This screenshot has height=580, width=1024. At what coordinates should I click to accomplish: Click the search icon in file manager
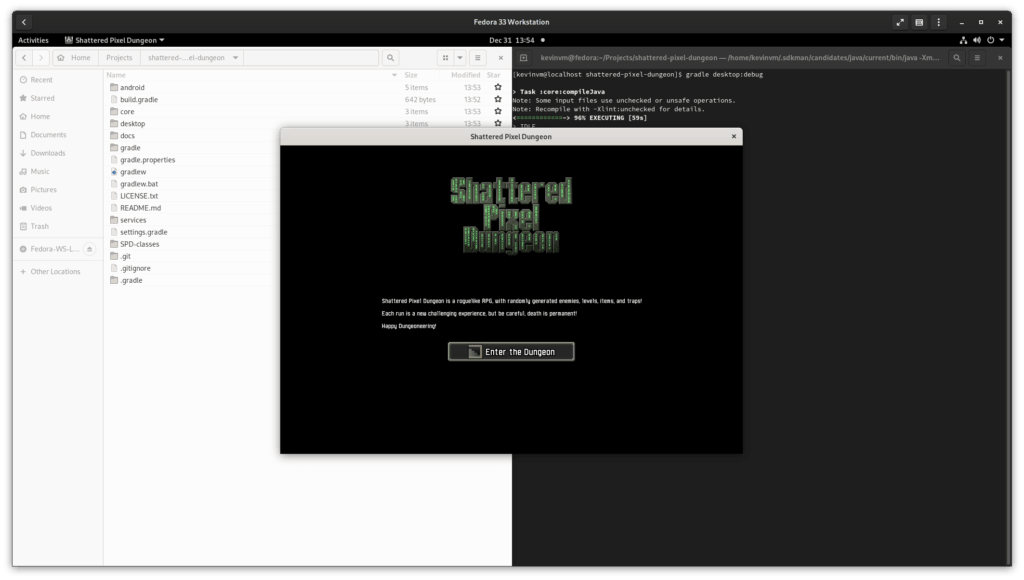click(x=391, y=57)
